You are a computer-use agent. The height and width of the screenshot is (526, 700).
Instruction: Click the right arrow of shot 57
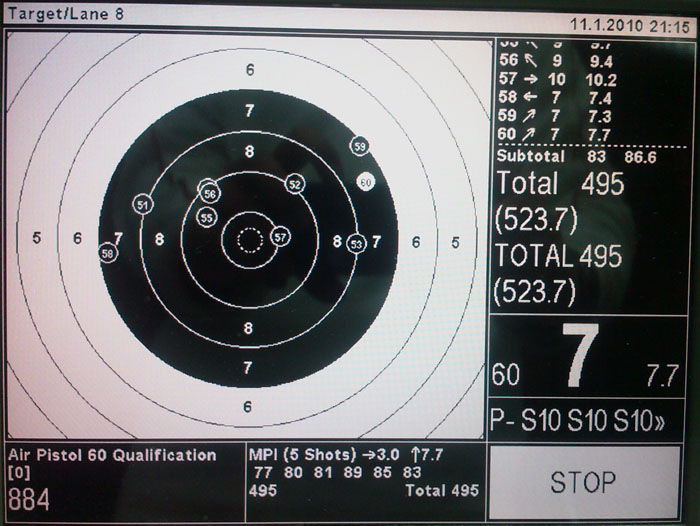pyautogui.click(x=530, y=79)
